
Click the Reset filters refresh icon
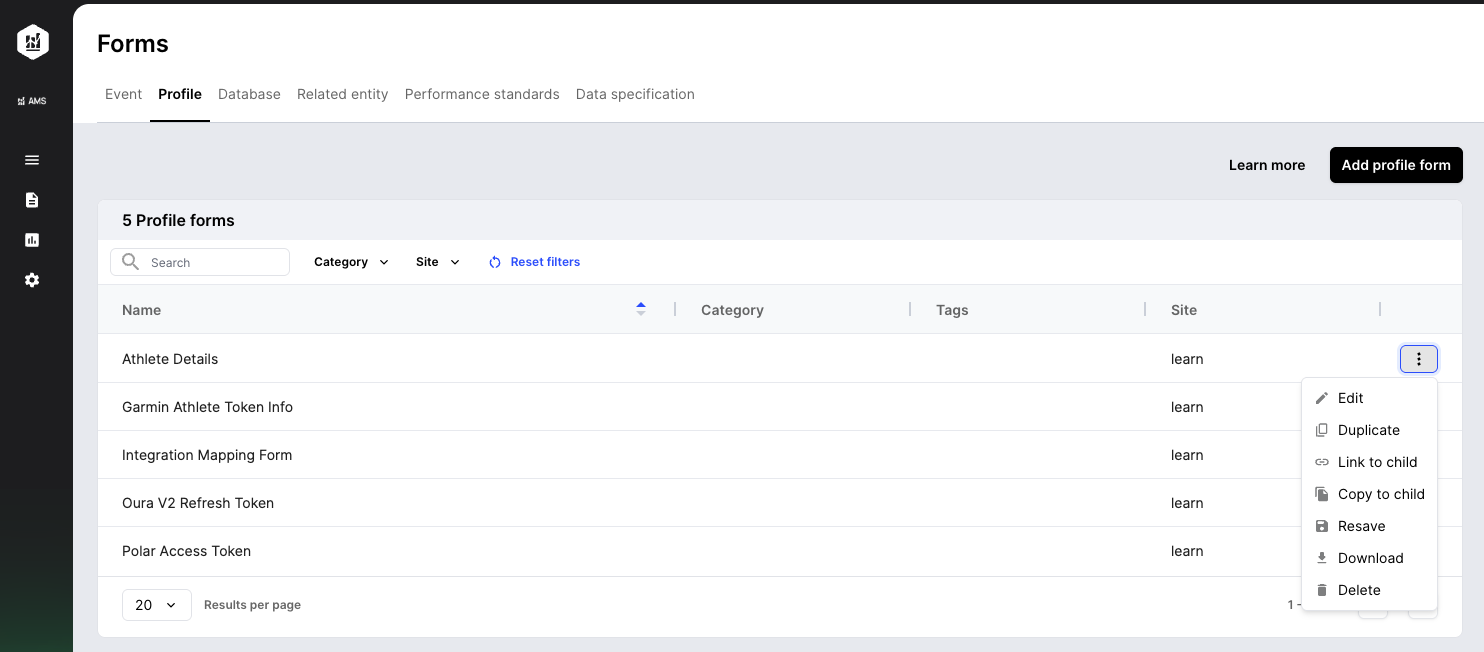click(495, 261)
